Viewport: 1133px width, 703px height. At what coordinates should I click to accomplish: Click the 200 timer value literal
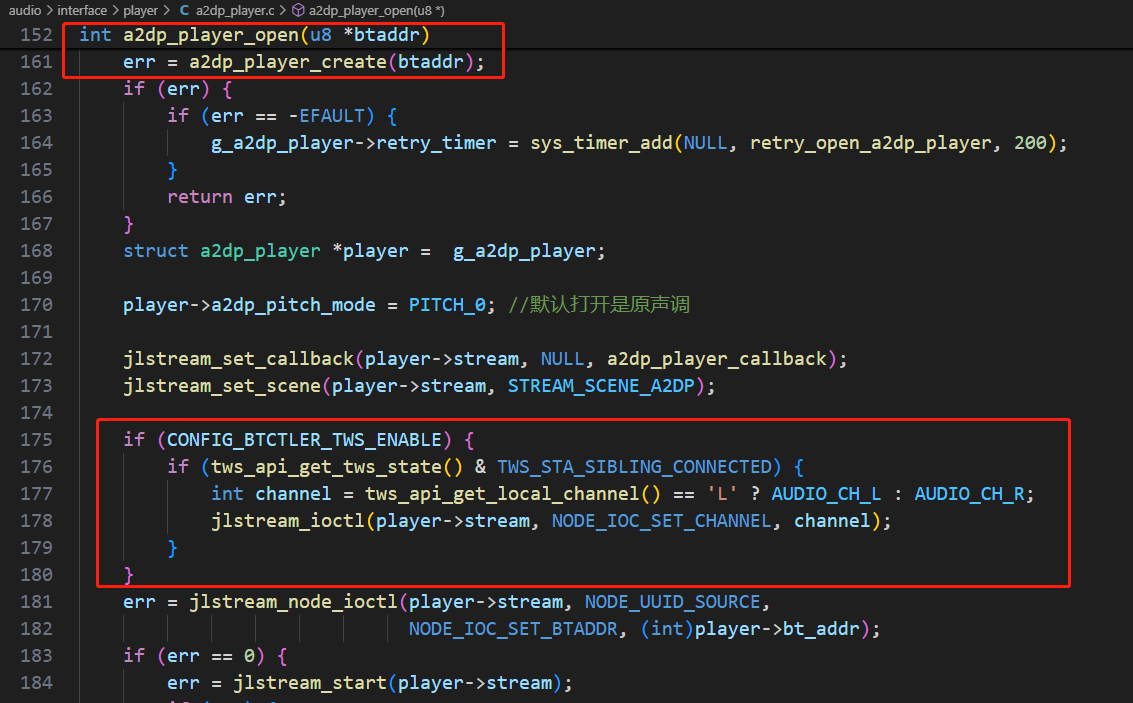point(1030,143)
